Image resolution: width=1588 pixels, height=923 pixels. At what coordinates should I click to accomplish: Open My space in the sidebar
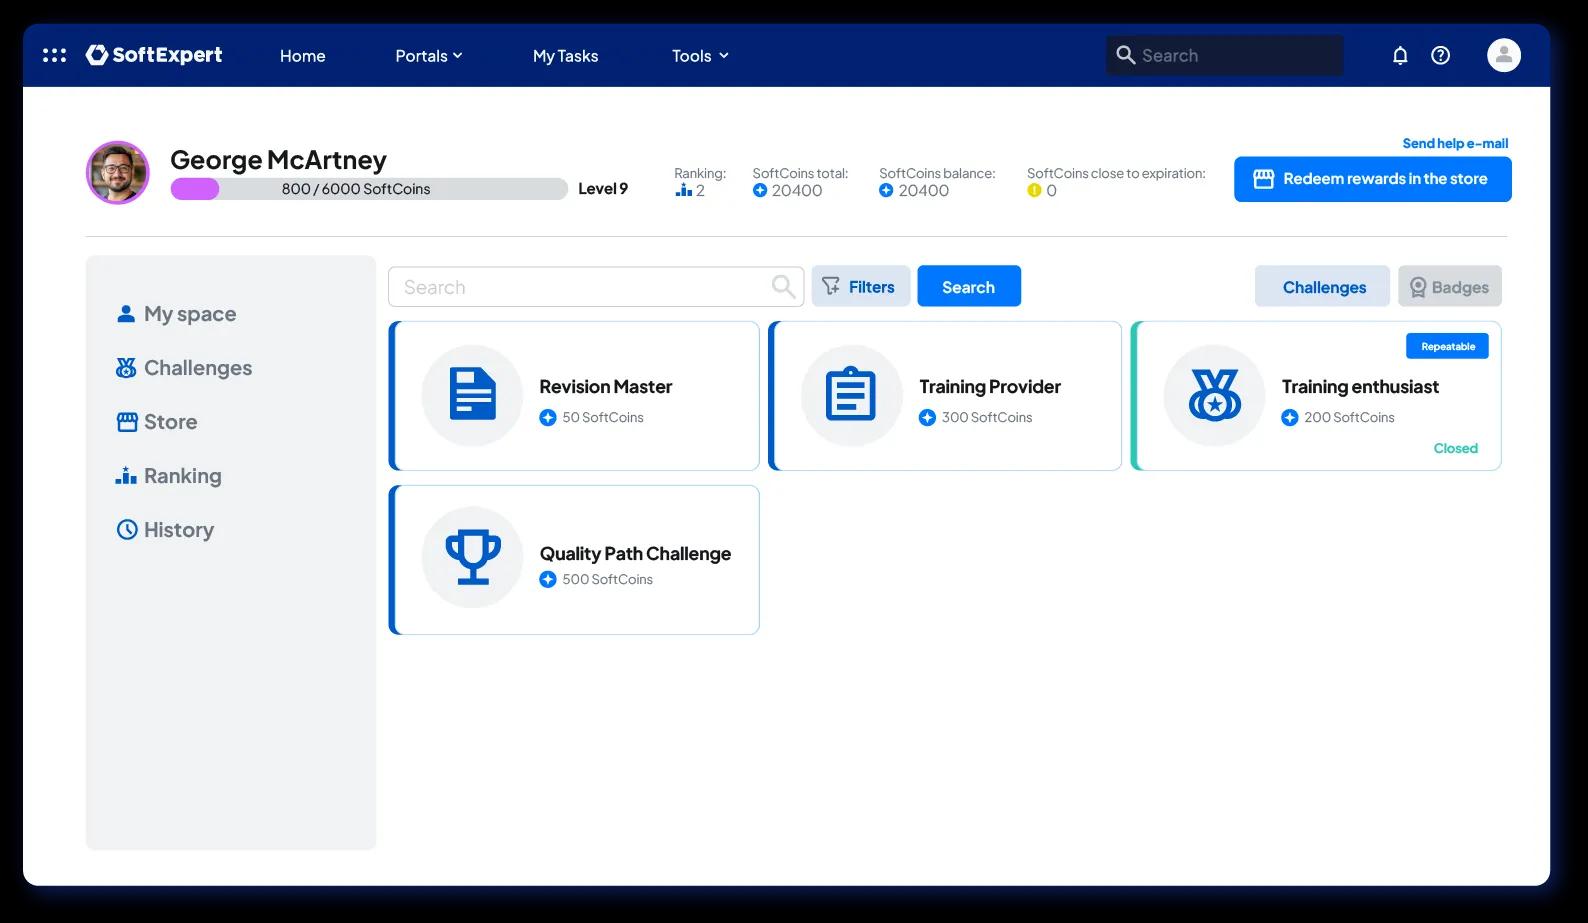click(x=177, y=314)
